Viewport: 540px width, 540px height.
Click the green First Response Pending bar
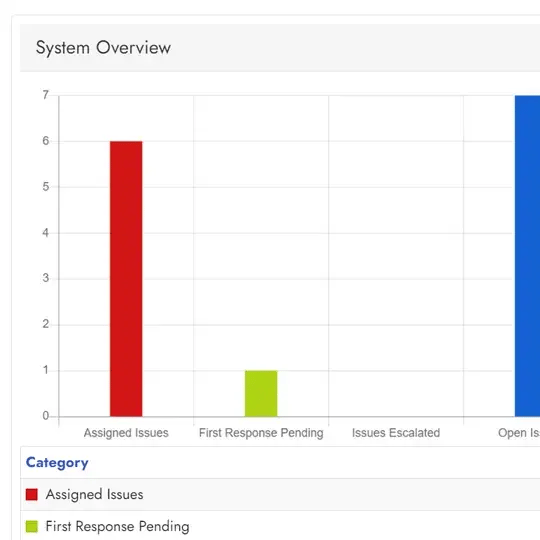261,393
